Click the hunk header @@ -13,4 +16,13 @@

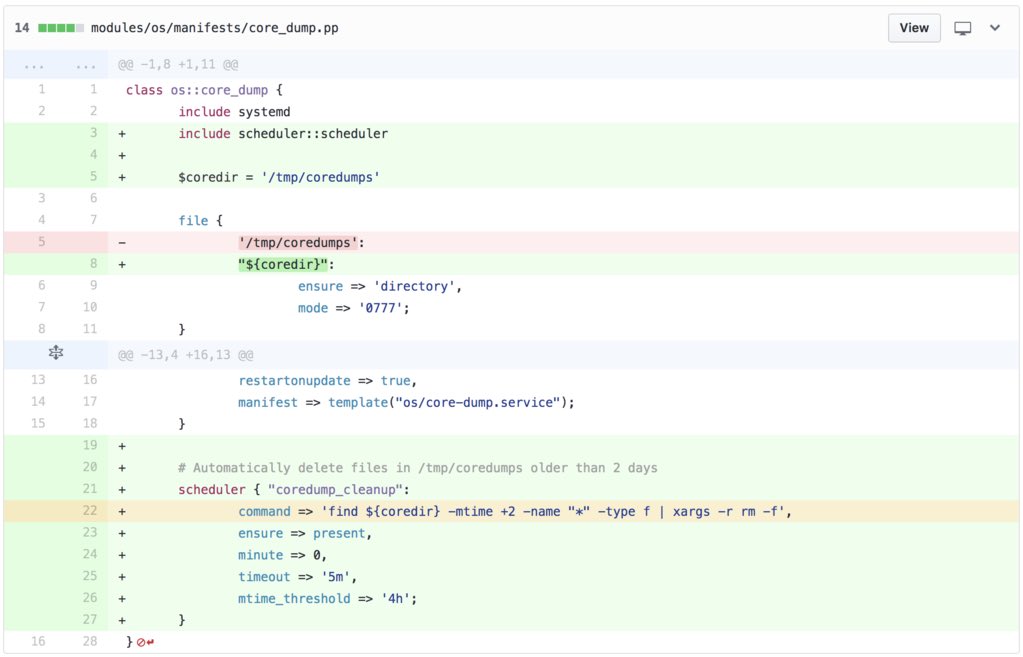pos(186,355)
